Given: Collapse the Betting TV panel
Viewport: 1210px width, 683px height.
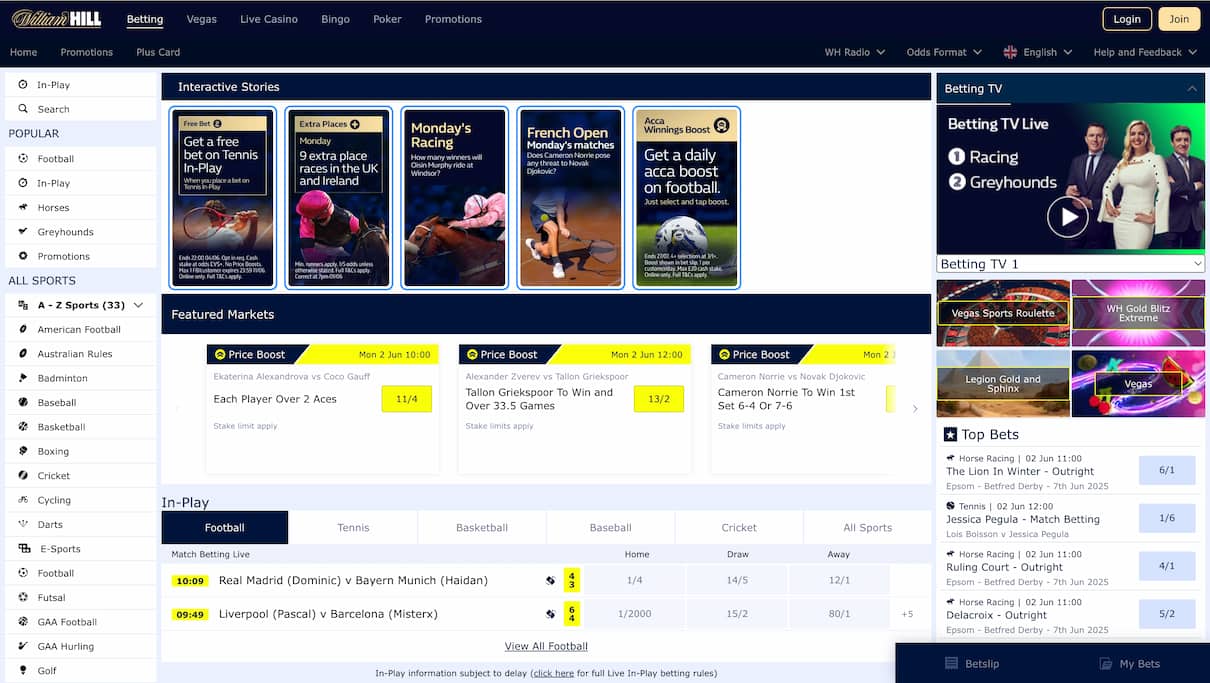Looking at the screenshot, I should 1192,88.
